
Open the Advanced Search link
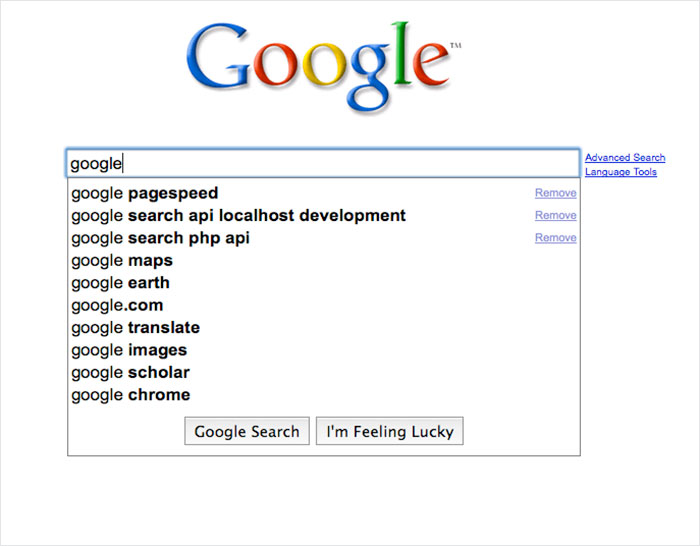pyautogui.click(x=625, y=158)
